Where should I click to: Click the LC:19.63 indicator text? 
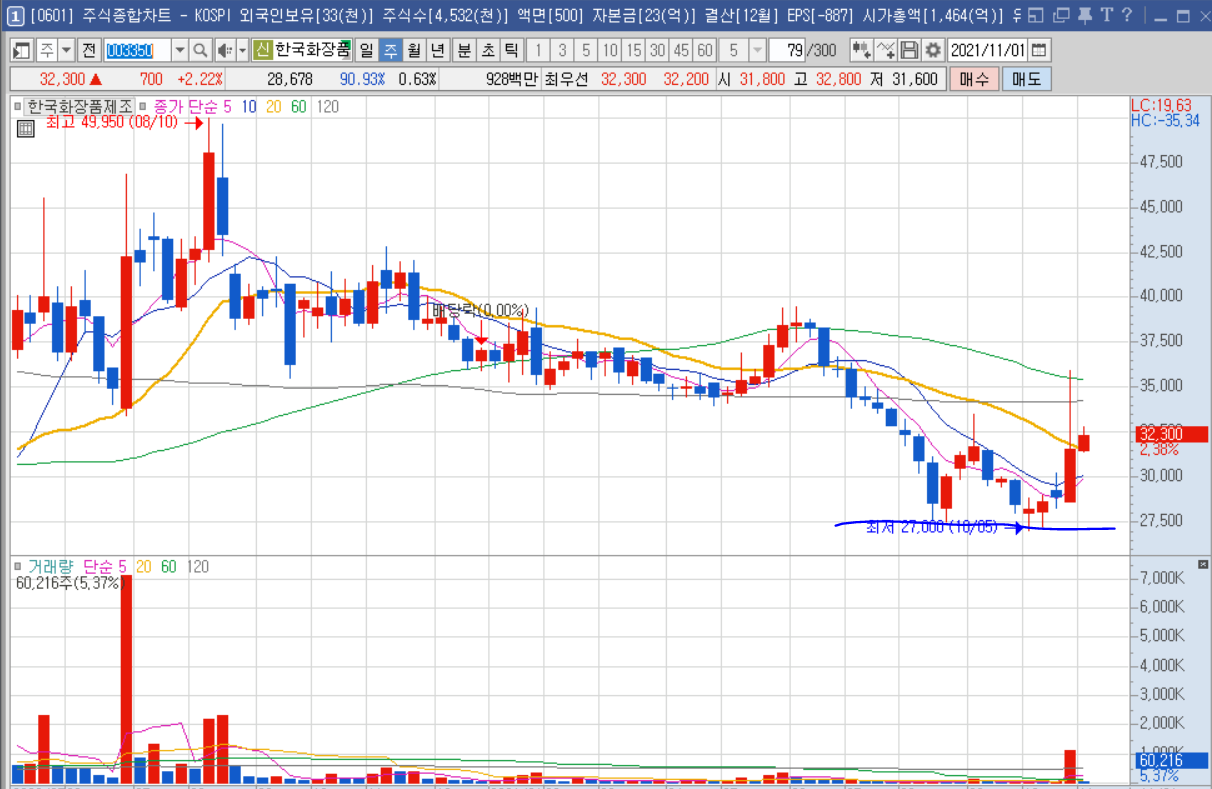click(x=1160, y=105)
